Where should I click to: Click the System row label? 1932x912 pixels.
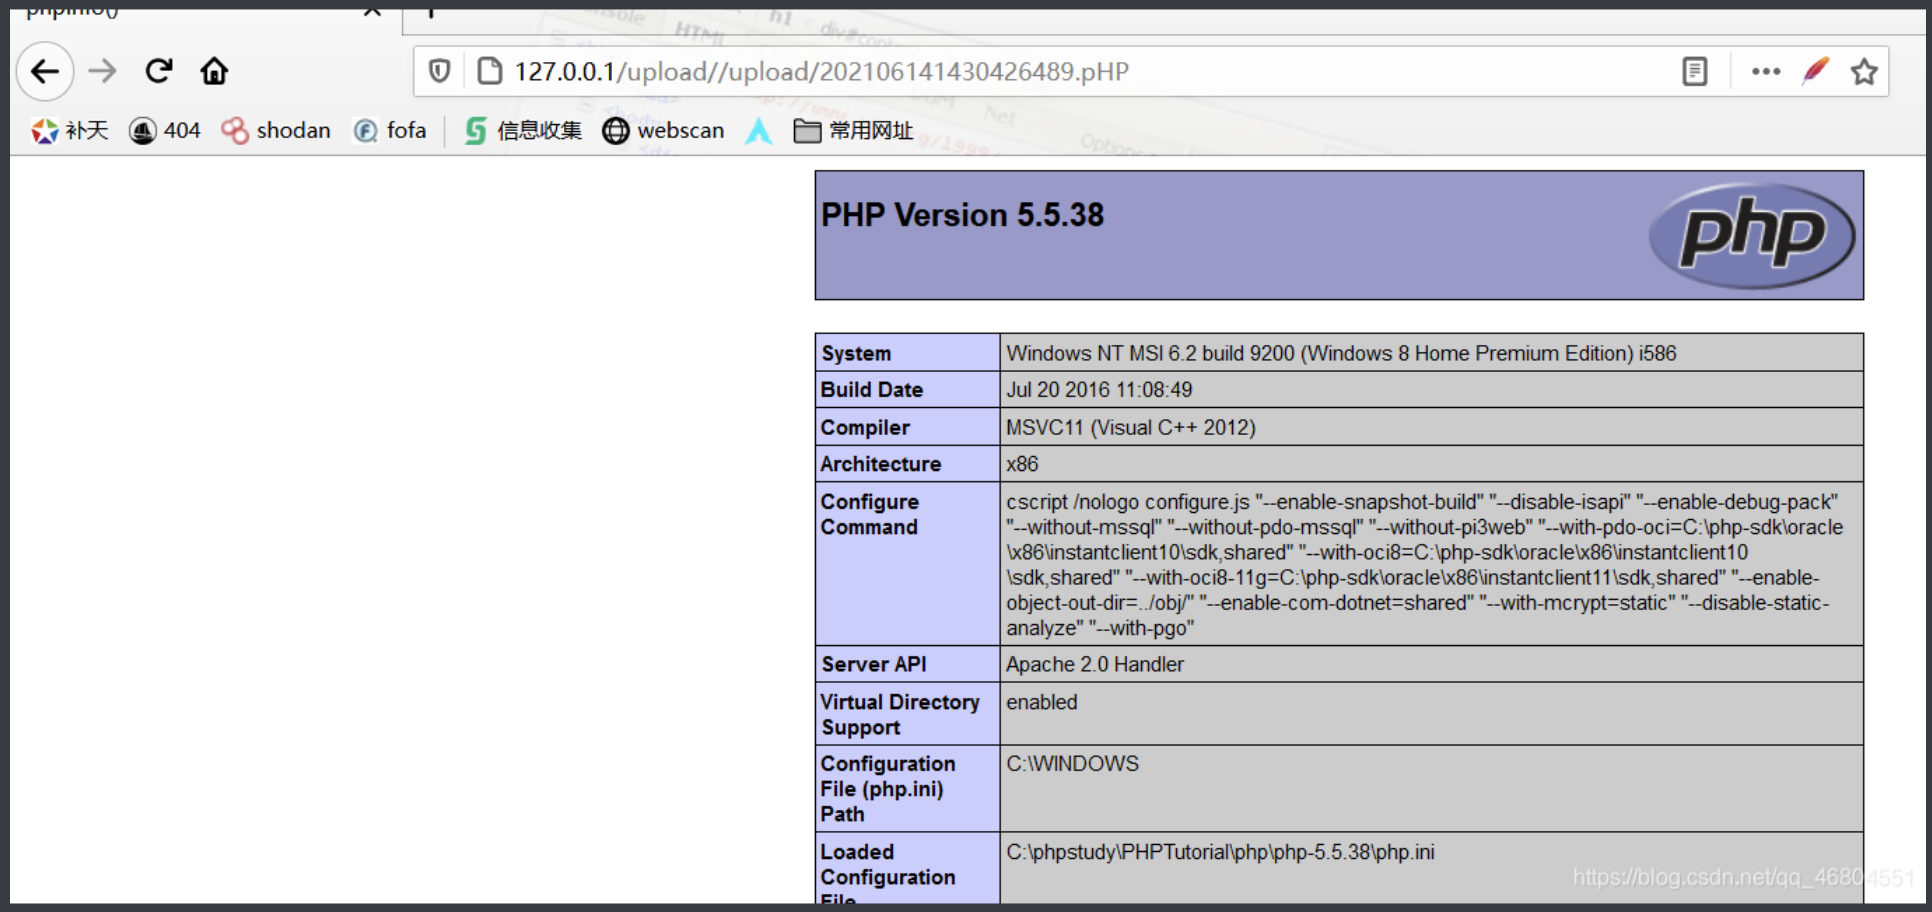point(856,353)
